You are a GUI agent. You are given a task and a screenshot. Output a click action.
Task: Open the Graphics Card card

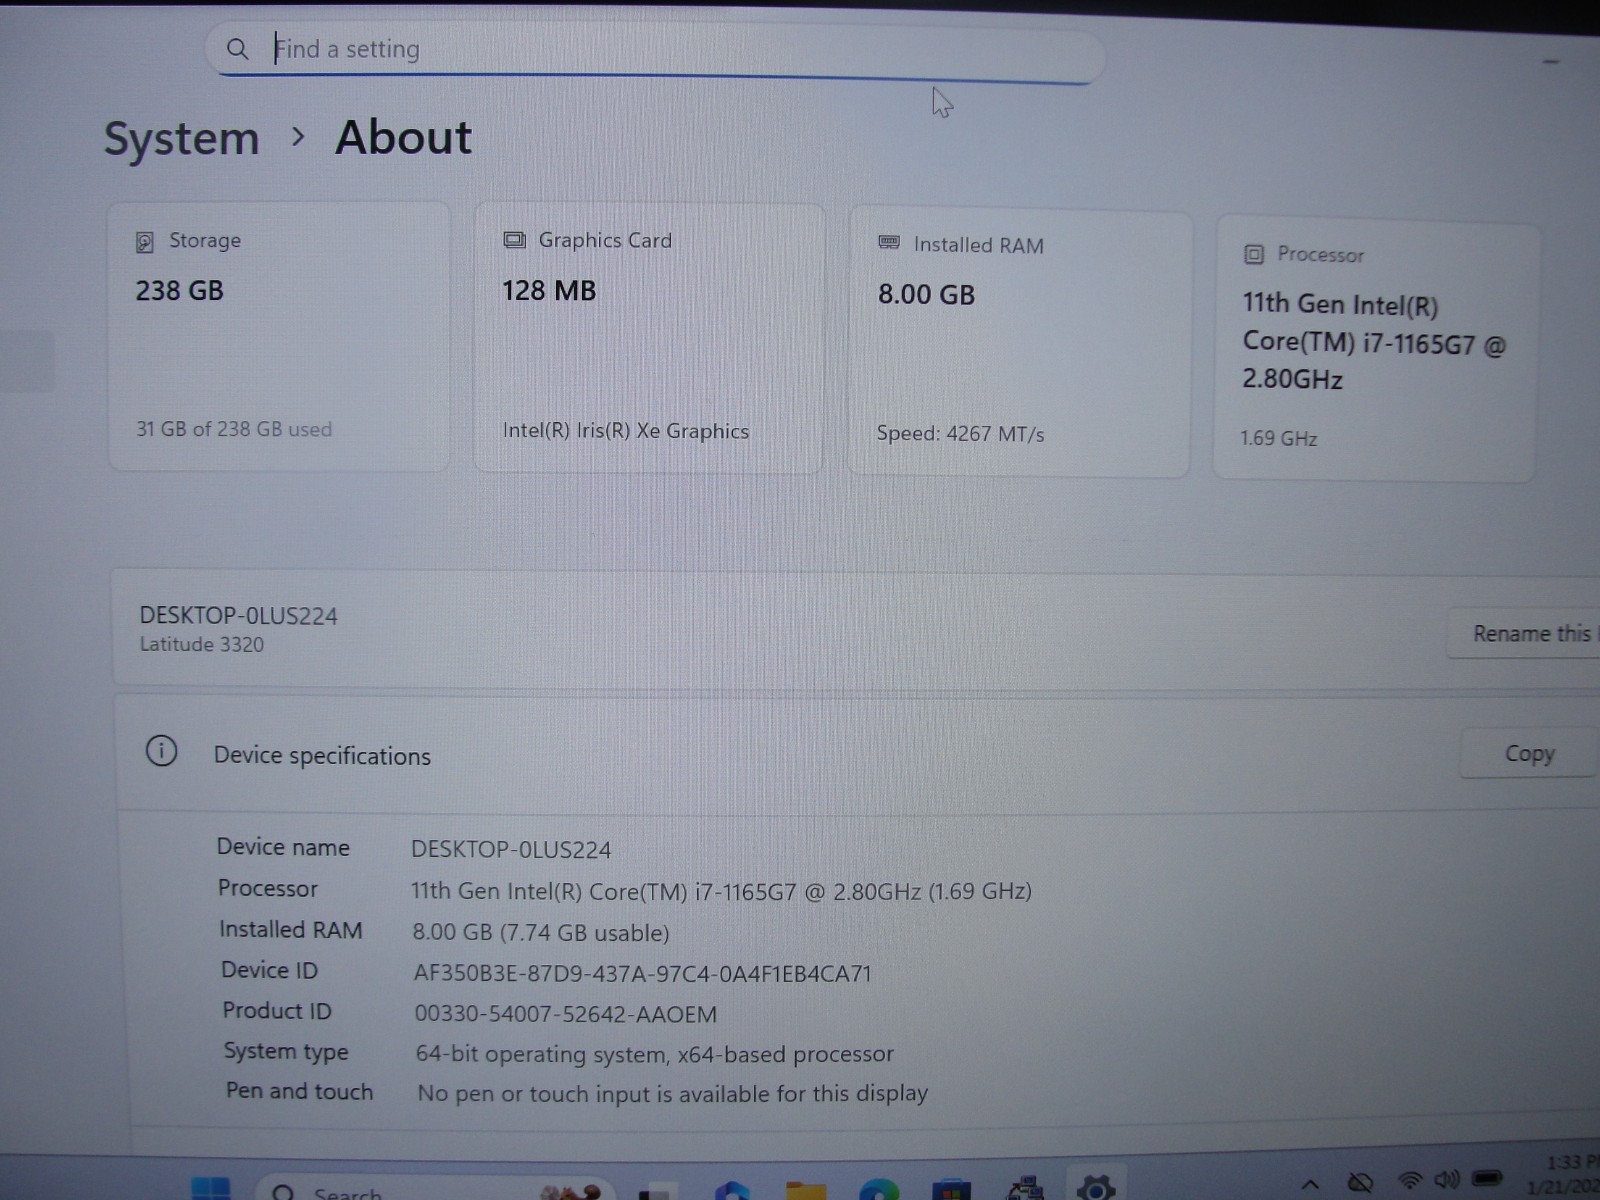(648, 338)
